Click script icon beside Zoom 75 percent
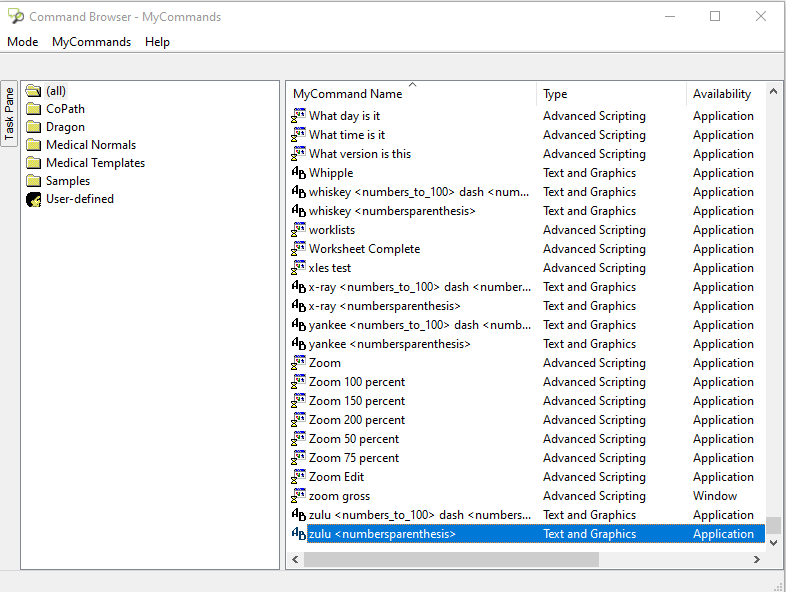786x592 pixels. click(x=298, y=458)
